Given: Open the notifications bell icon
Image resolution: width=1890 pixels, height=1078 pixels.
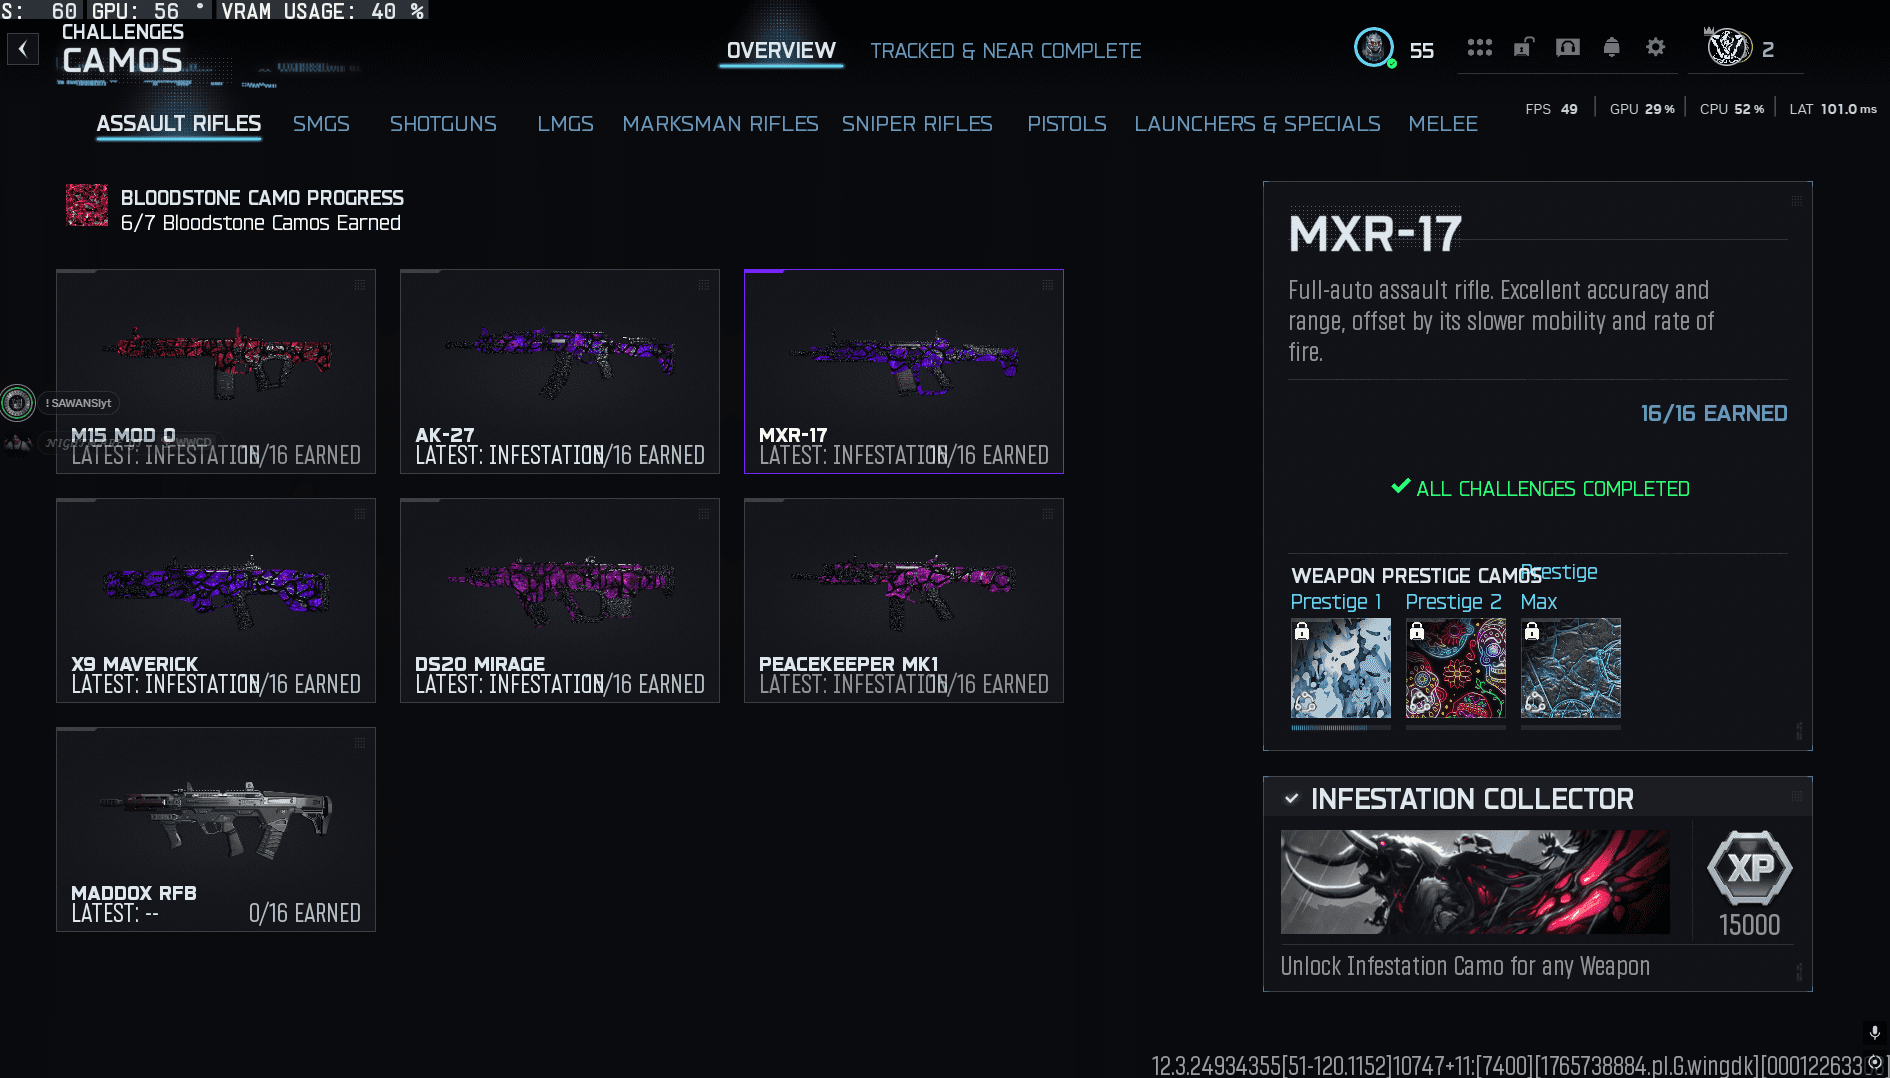Looking at the screenshot, I should (x=1611, y=48).
